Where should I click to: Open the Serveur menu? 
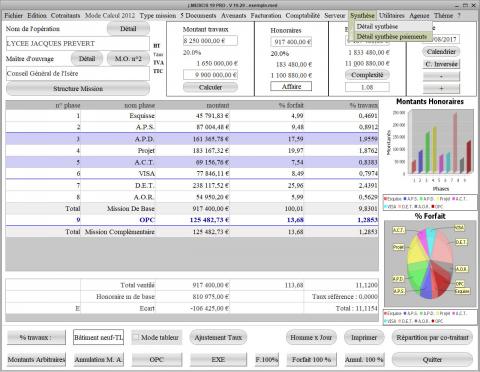pos(334,16)
